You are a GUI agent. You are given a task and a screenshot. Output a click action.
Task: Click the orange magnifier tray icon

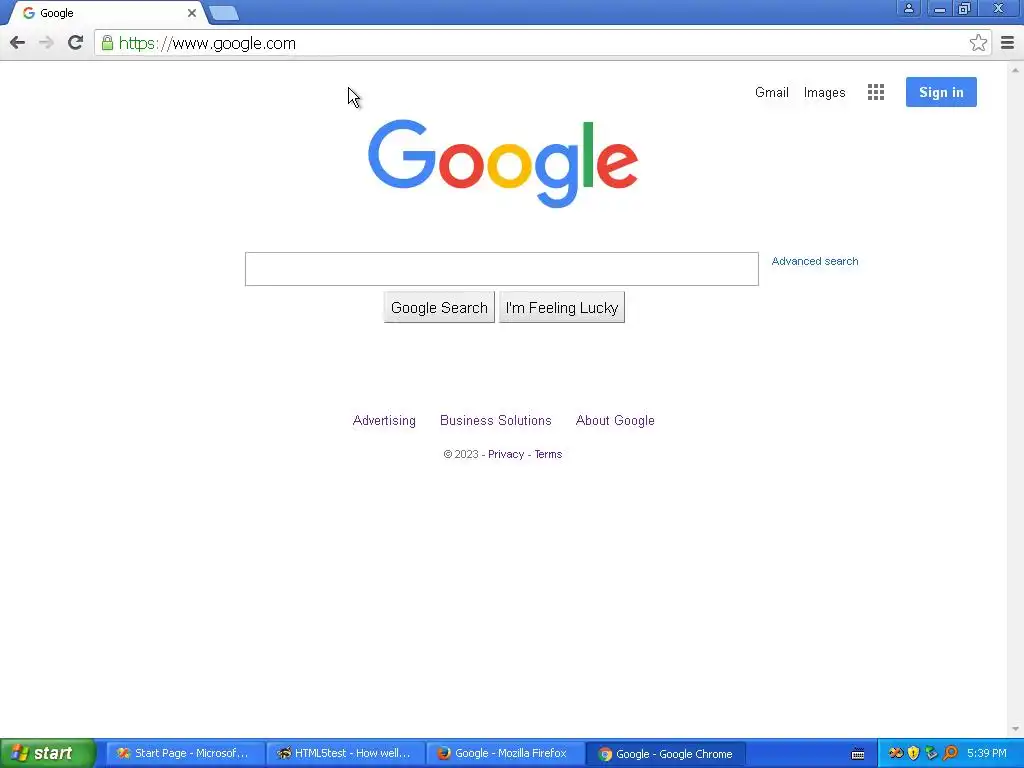(950, 753)
